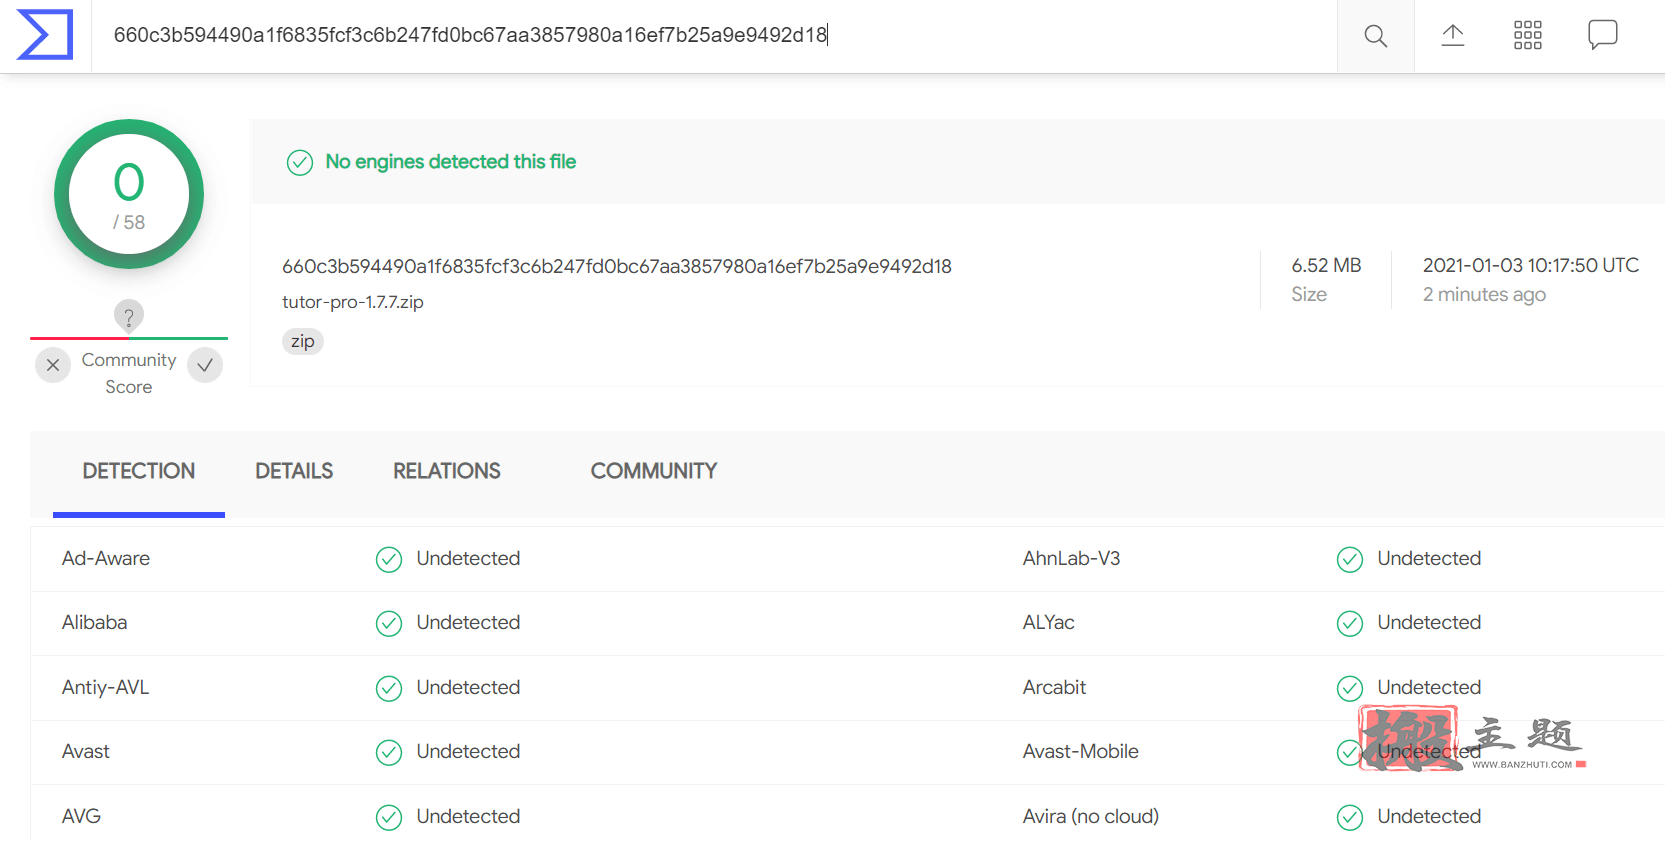The width and height of the screenshot is (1665, 841).
Task: Select the Community Score label
Action: (129, 373)
